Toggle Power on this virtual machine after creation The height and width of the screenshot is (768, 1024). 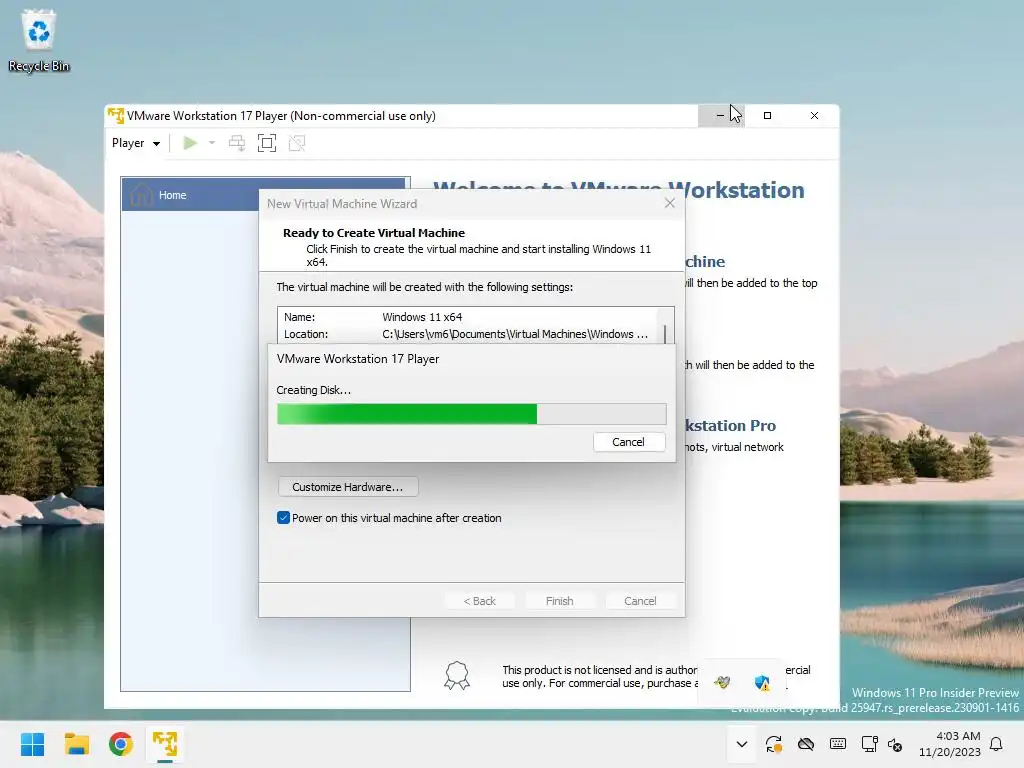pyautogui.click(x=283, y=518)
